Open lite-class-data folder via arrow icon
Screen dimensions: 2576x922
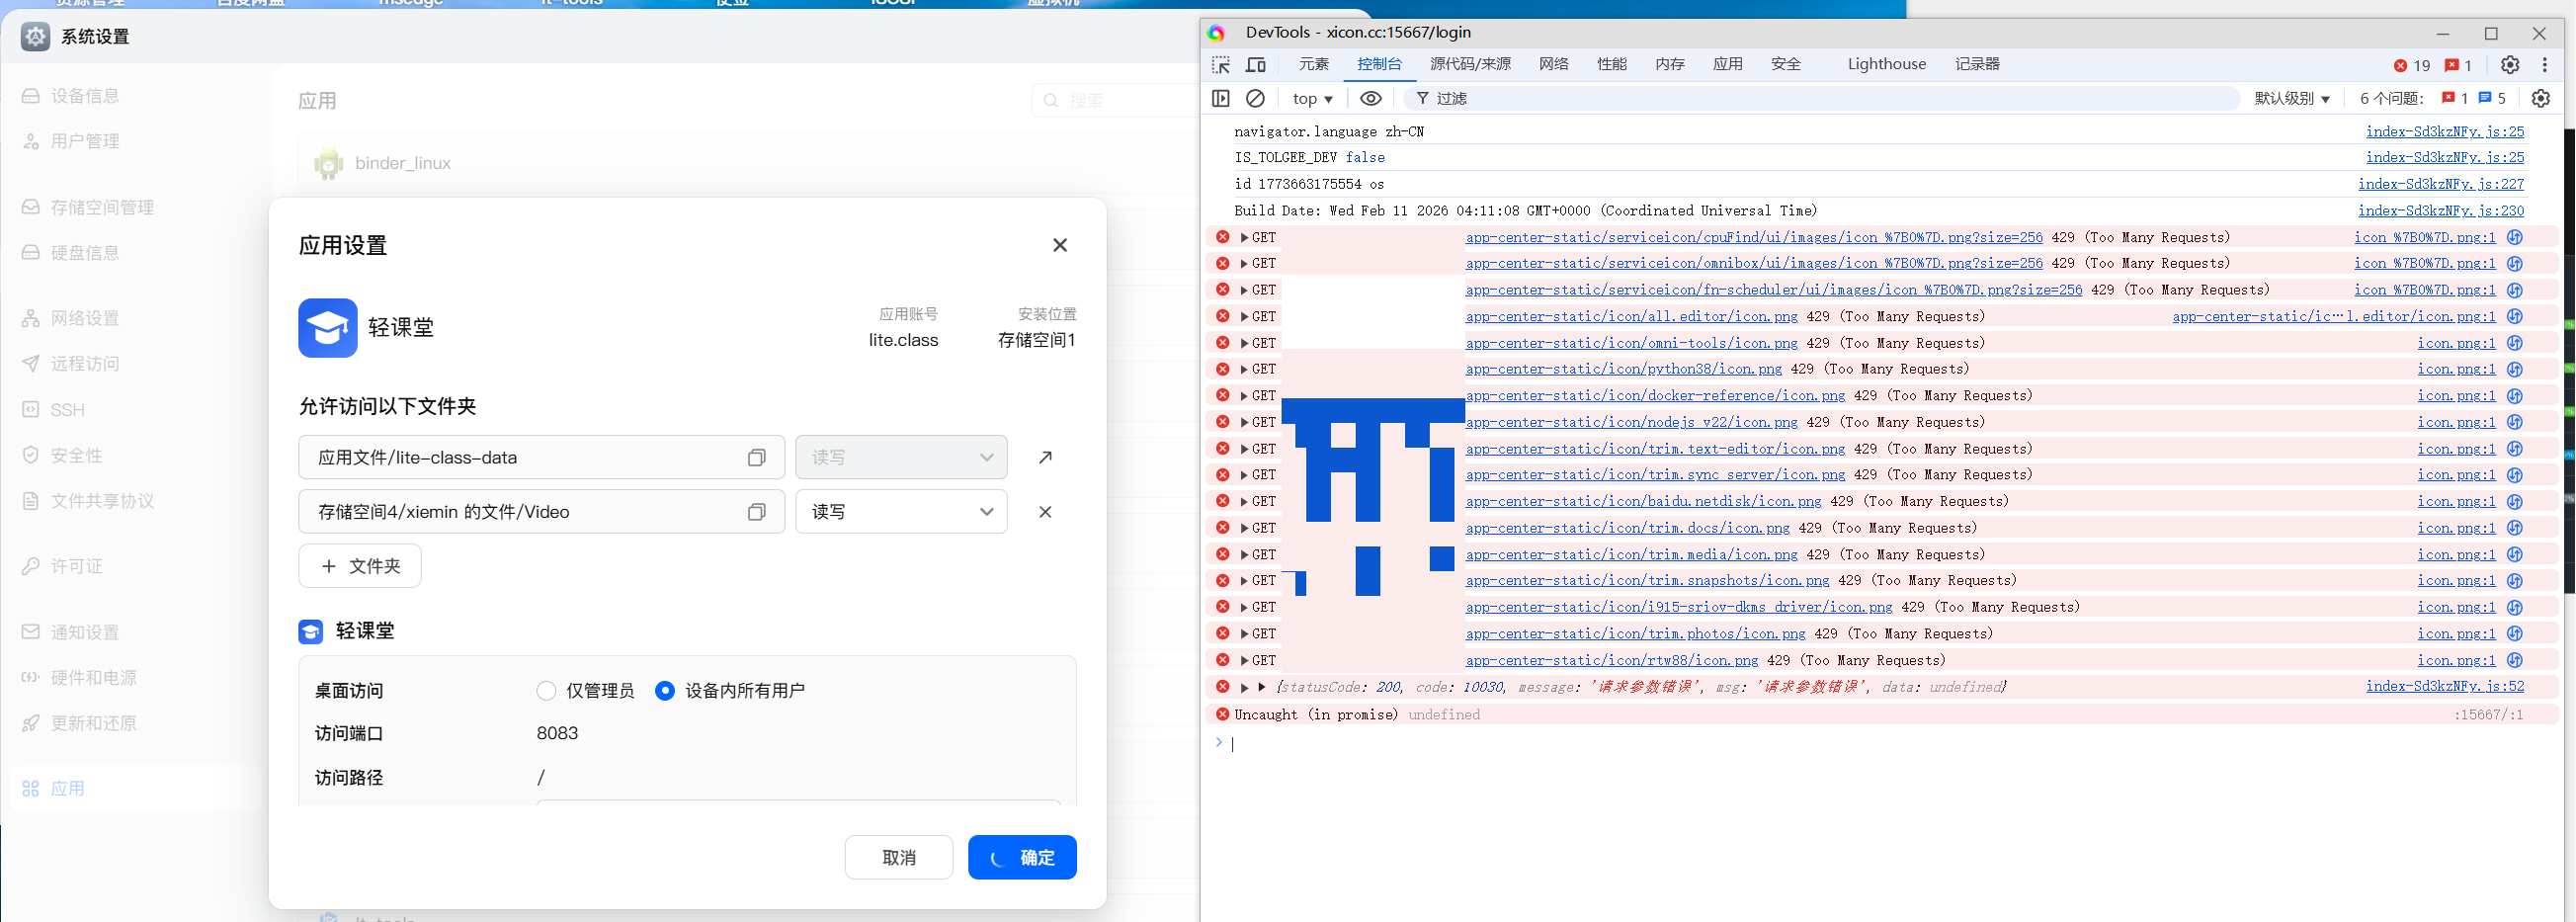tap(1045, 457)
